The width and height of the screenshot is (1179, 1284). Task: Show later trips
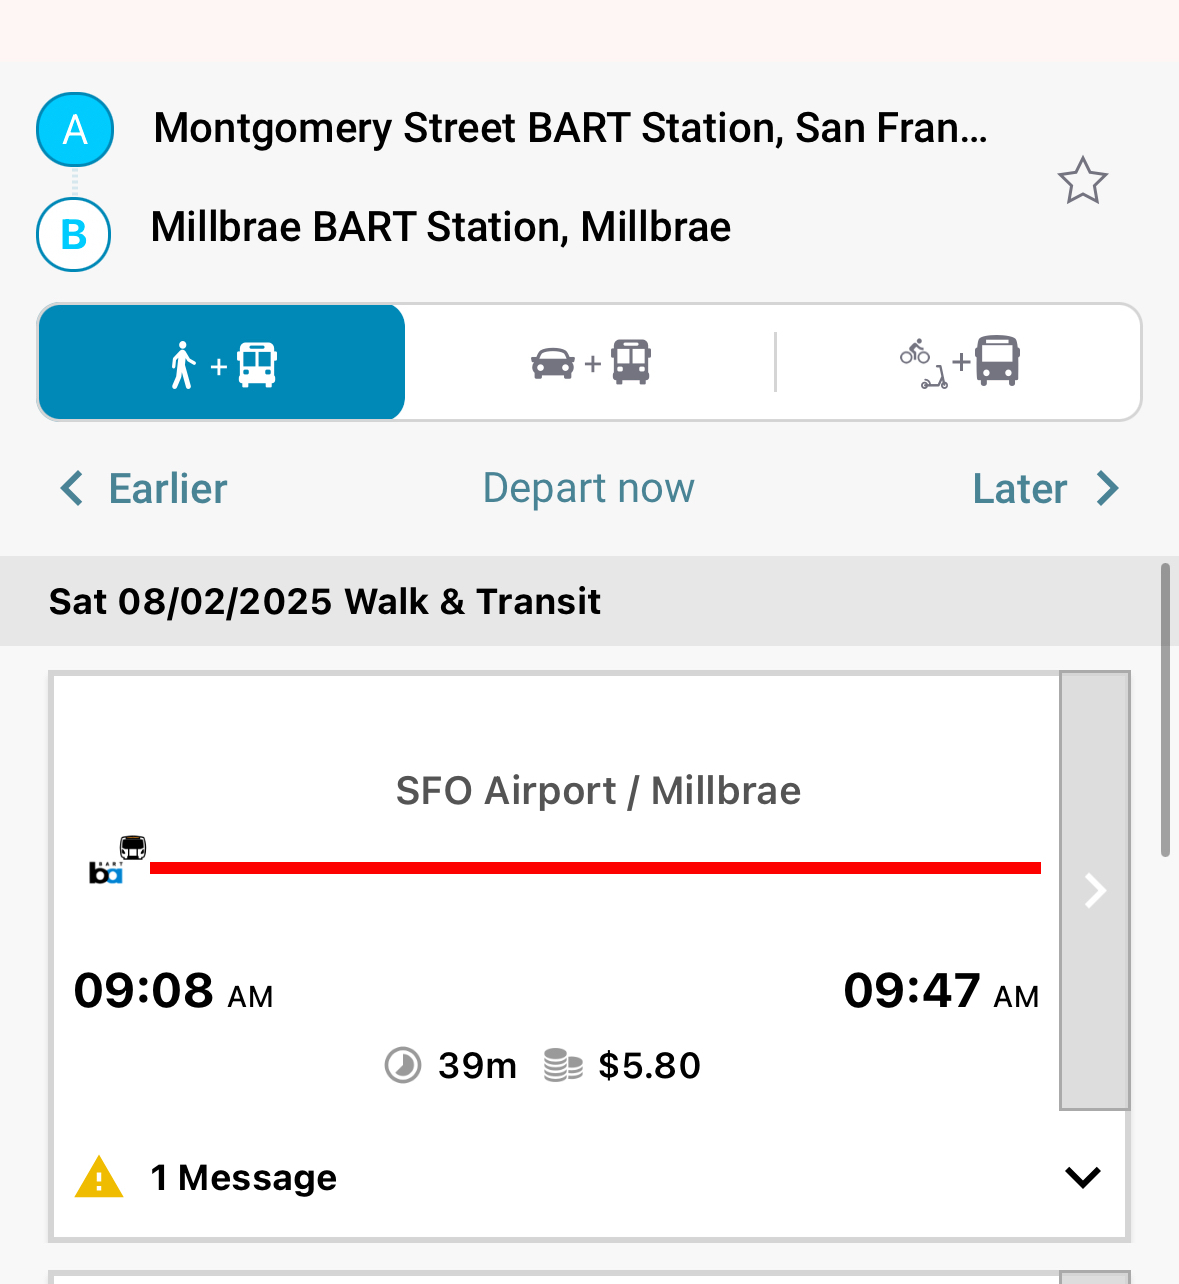[x=1044, y=489]
